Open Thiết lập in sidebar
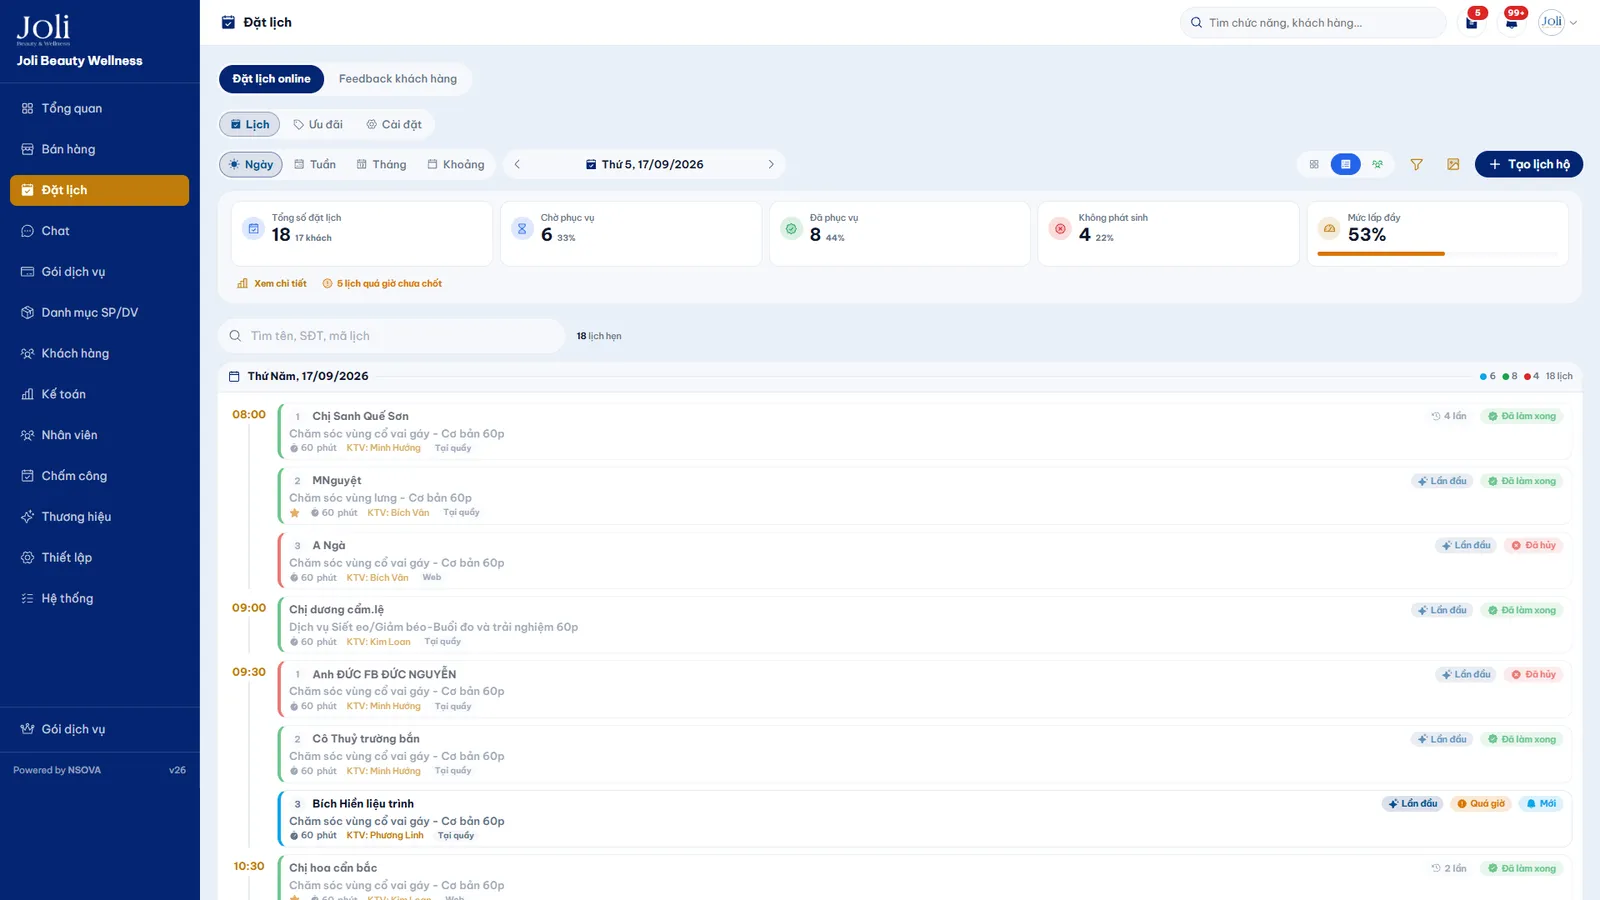 pyautogui.click(x=99, y=558)
